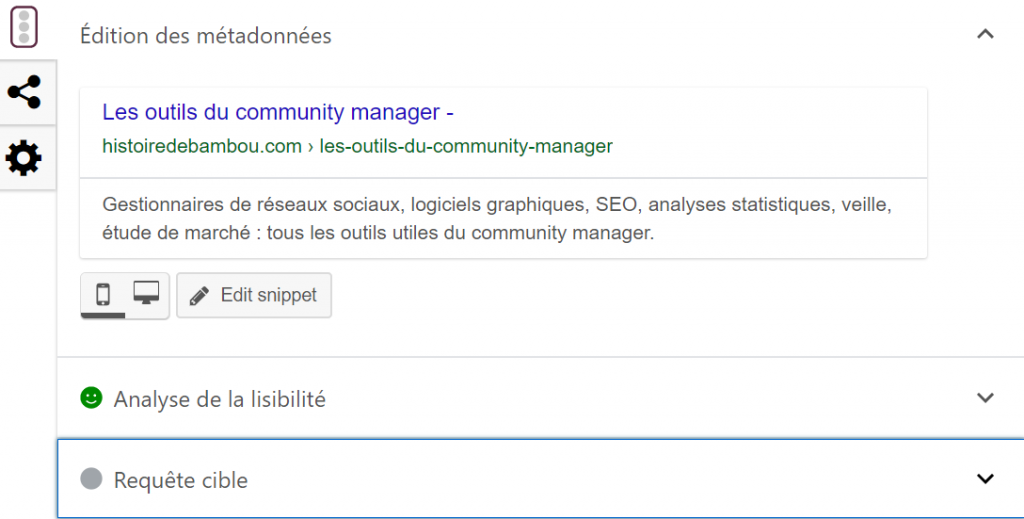Open the social sharing tab icon

coord(25,92)
